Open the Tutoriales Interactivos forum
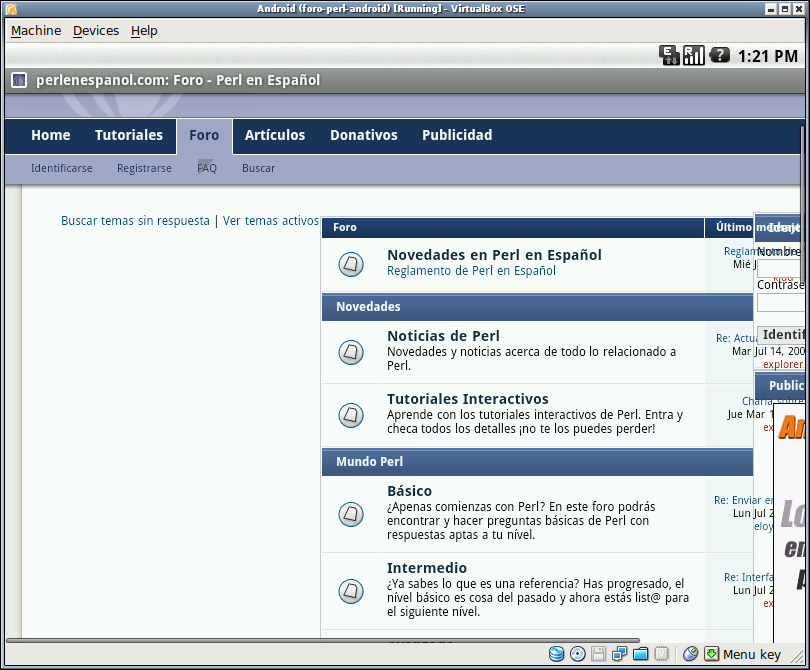Image resolution: width=810 pixels, height=670 pixels. [468, 399]
